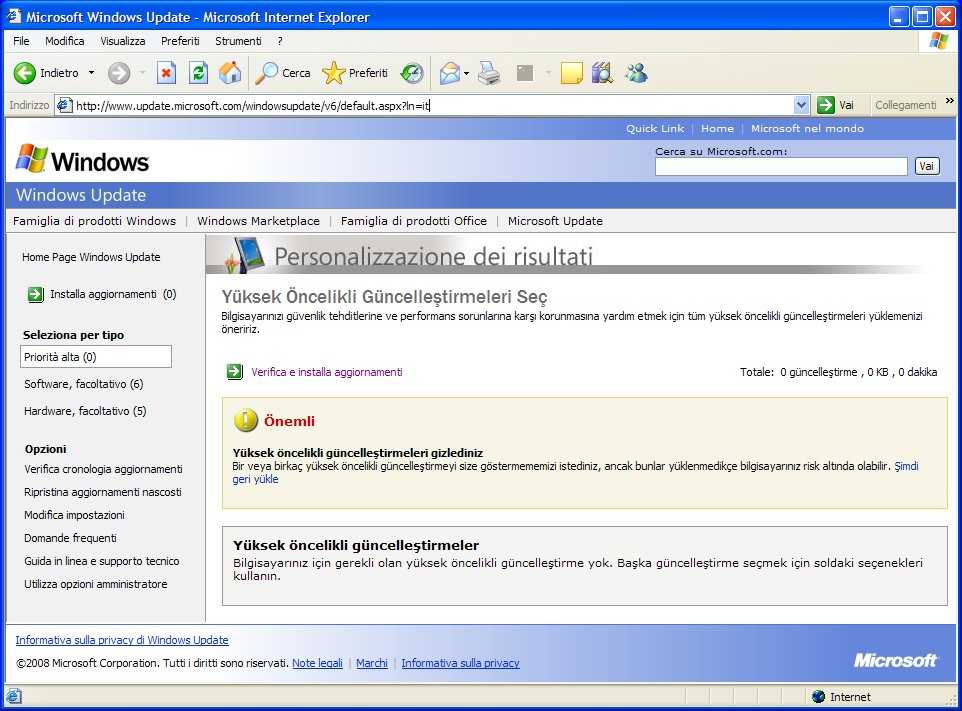The image size is (962, 711).
Task: Launch Messenger from the people icon
Action: point(636,73)
